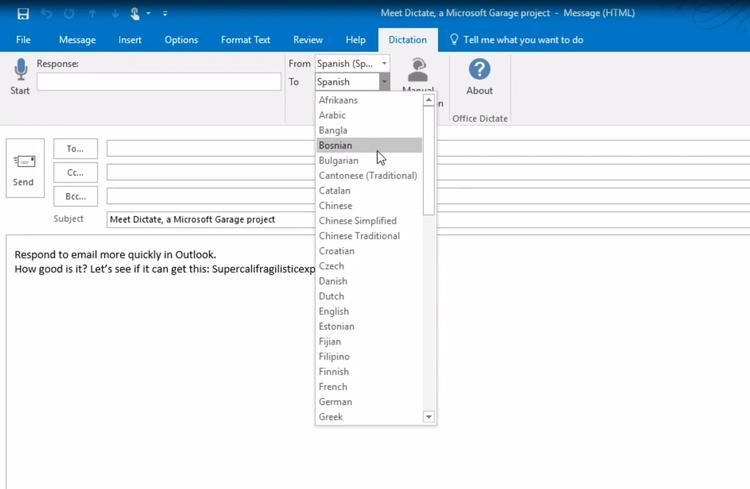
Task: Click the Next Item down arrow
Action: pos(115,13)
